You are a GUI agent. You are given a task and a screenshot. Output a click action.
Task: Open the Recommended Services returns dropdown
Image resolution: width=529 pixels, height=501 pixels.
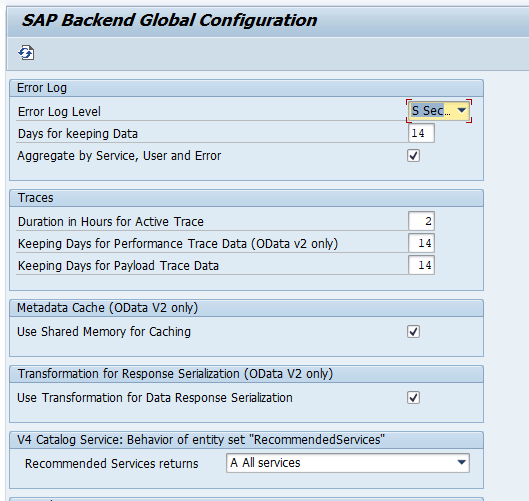[x=347, y=463]
